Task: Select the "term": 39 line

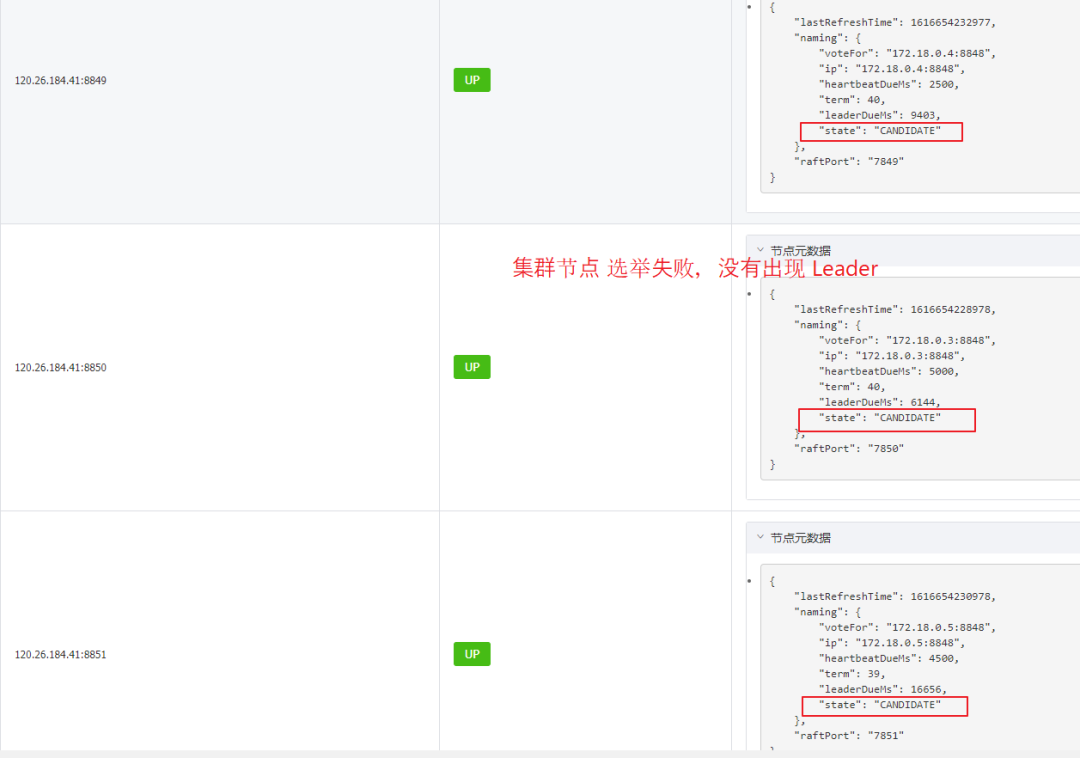Action: (x=852, y=674)
